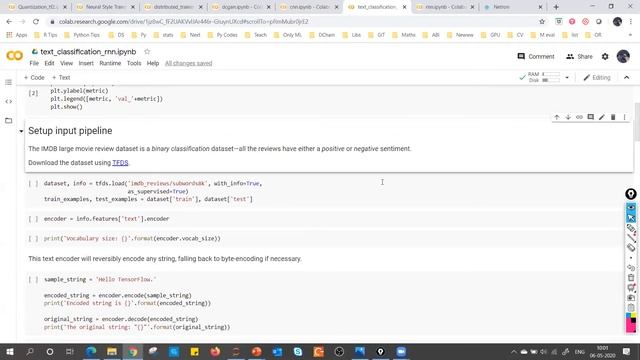Viewport: 640px width, 360px height.
Task: Show hidden system tray icons
Action: [x=513, y=351]
